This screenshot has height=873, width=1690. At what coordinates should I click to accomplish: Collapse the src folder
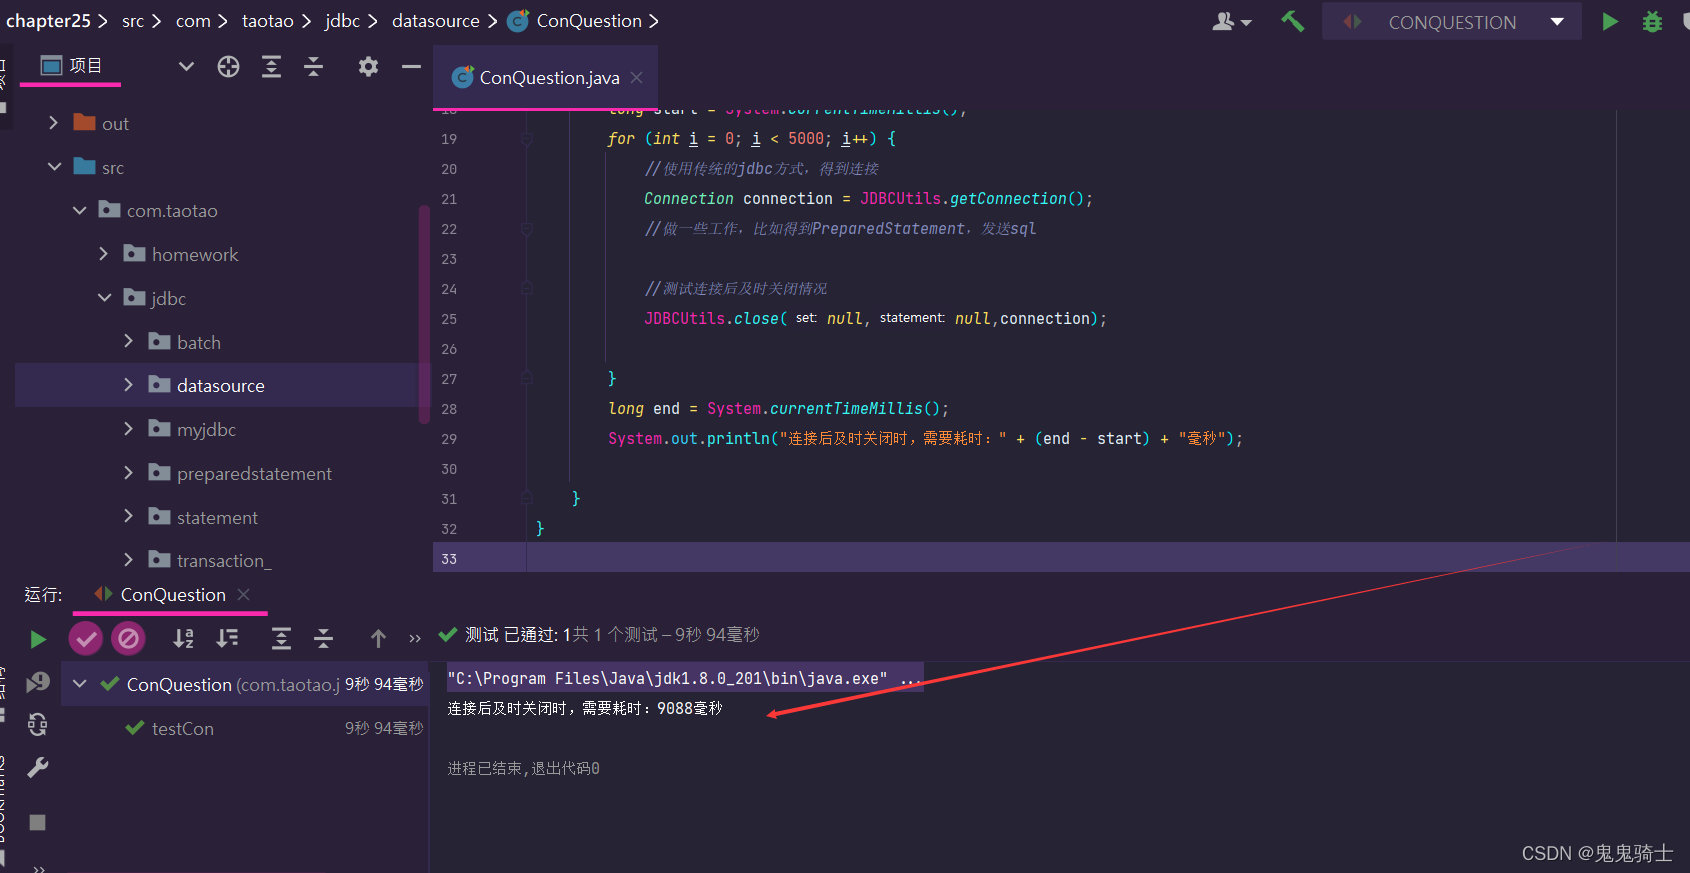(54, 166)
